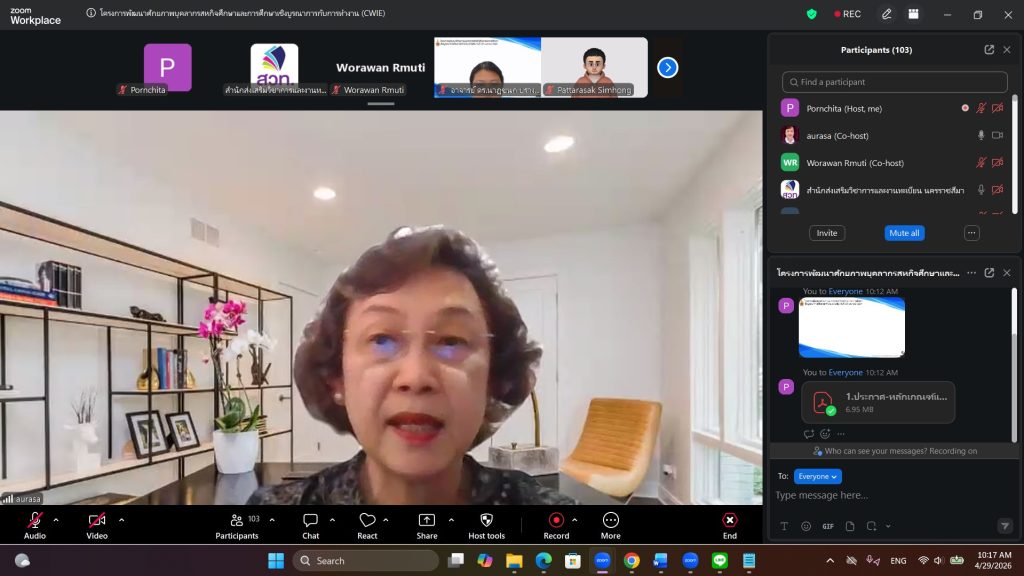Click the Mute all button

pos(904,233)
